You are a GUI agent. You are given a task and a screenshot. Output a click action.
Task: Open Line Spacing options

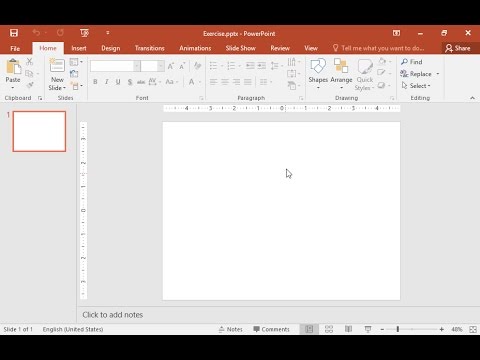tap(277, 66)
